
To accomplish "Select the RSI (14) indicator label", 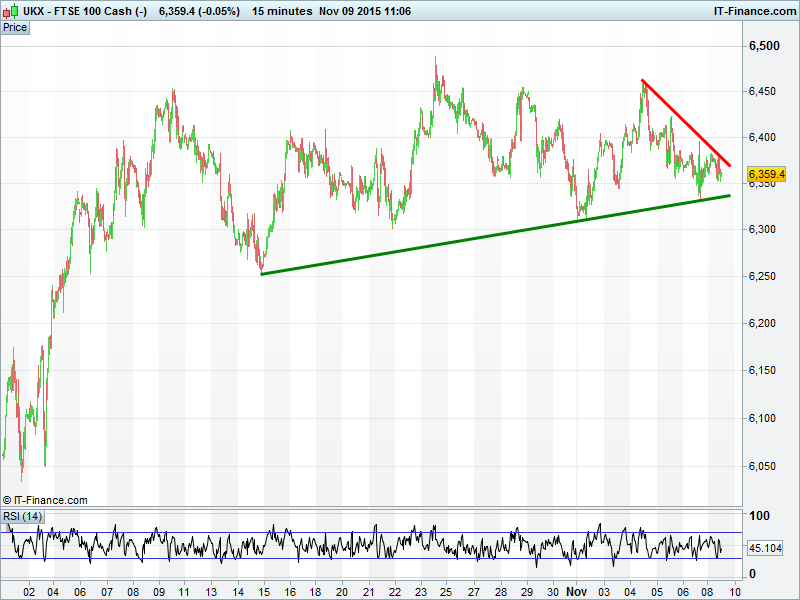I will 22,516.
